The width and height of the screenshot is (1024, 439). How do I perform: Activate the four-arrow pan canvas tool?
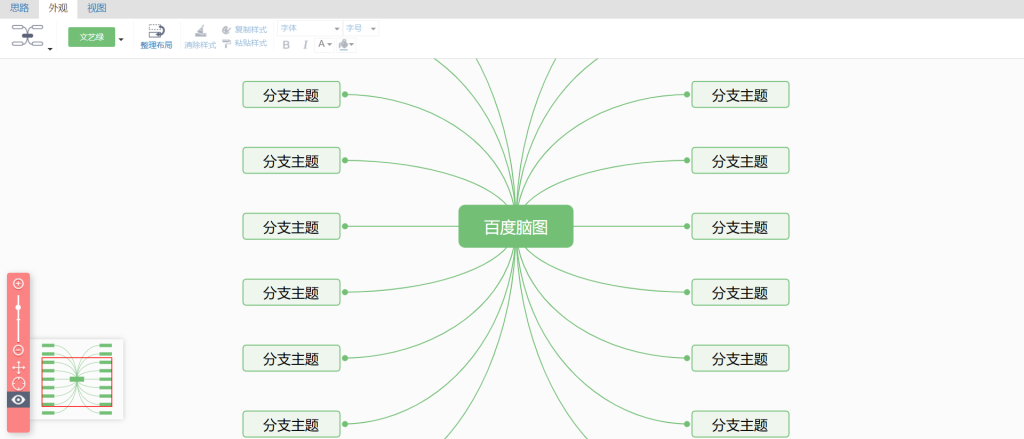pyautogui.click(x=18, y=367)
